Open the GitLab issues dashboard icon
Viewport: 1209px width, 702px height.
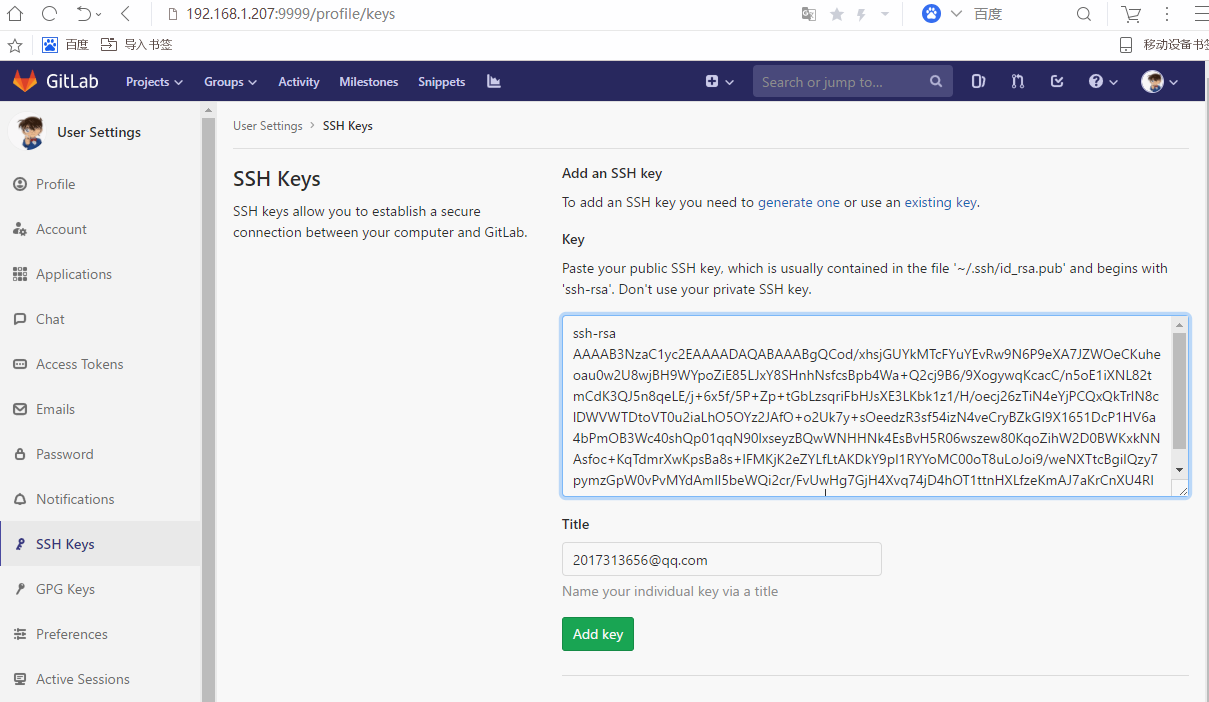978,81
